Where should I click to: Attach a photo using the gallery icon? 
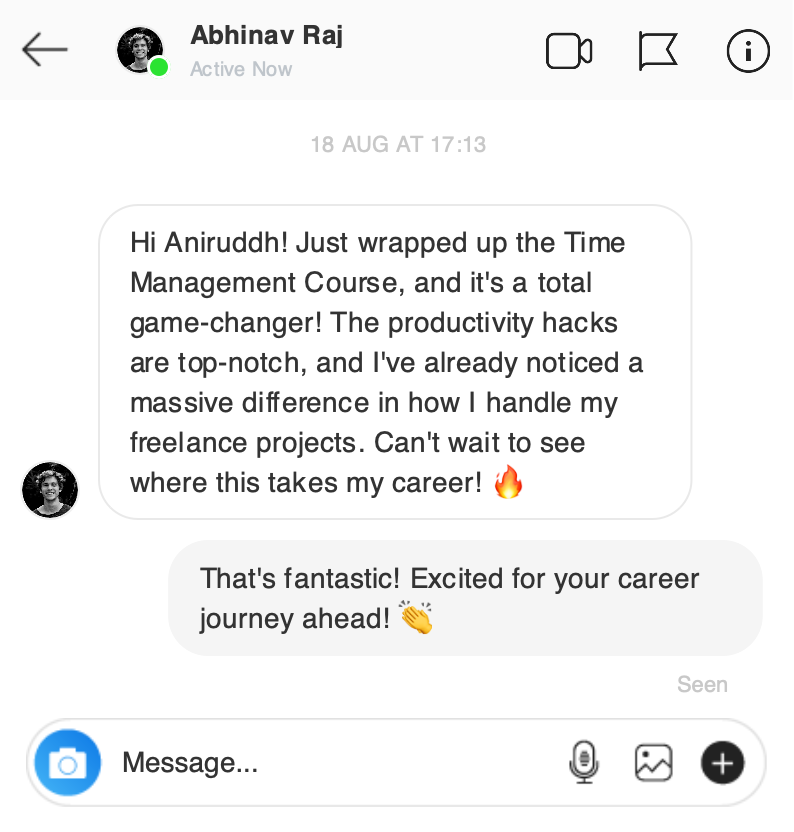point(653,762)
